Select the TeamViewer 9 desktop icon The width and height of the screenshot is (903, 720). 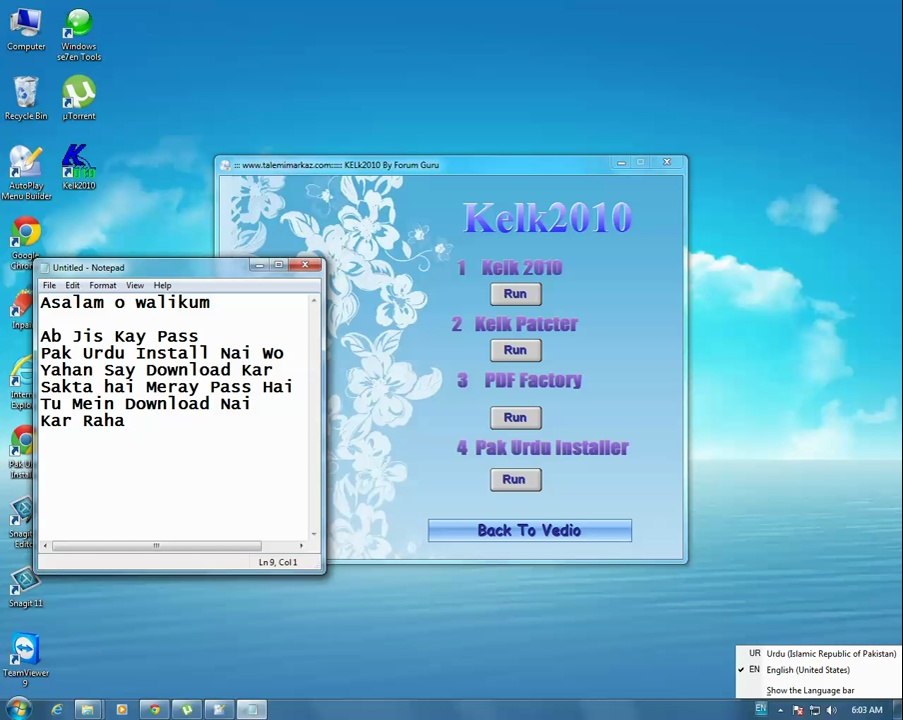[25, 660]
